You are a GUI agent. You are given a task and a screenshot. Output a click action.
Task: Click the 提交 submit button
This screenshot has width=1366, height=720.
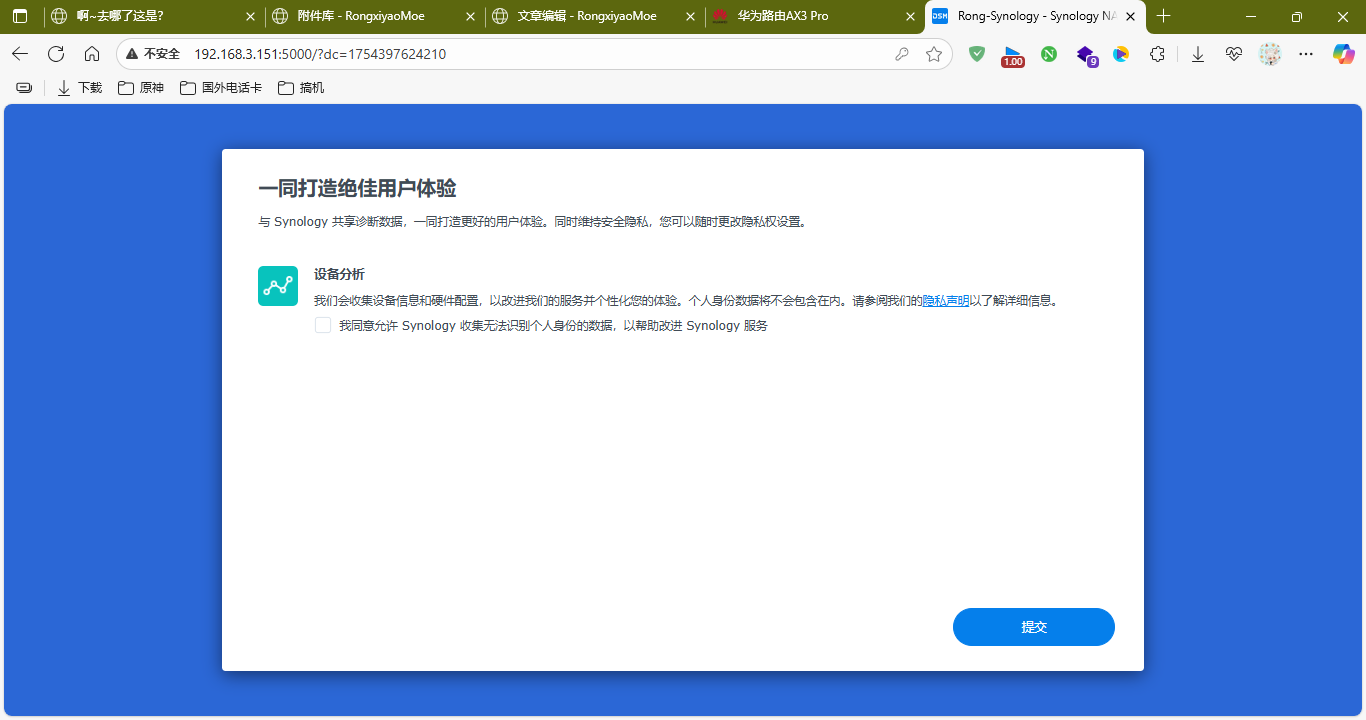coord(1033,627)
